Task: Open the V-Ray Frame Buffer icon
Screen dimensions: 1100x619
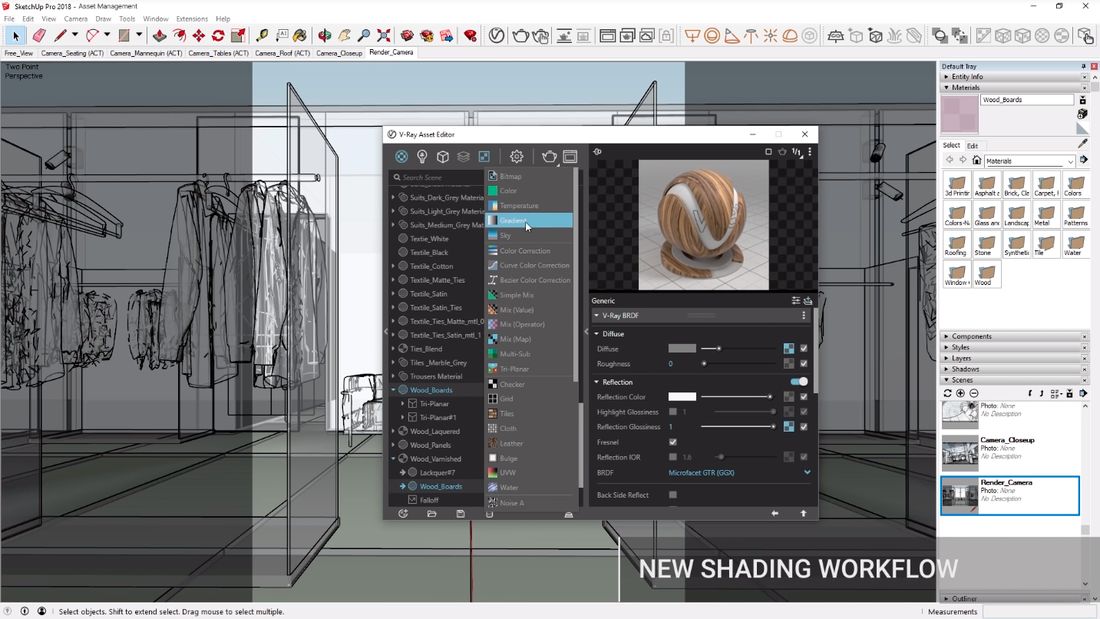Action: click(x=570, y=157)
